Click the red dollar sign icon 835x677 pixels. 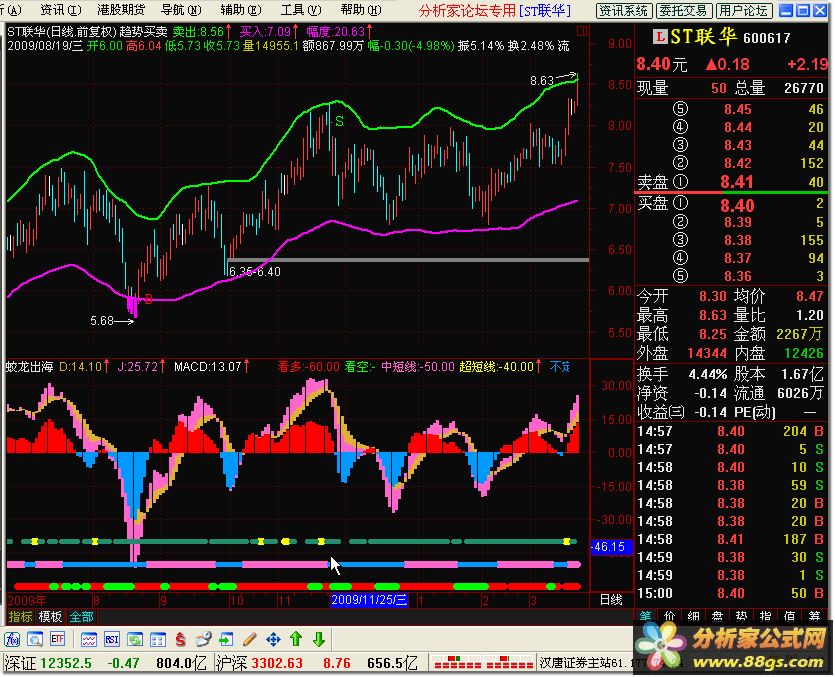tap(181, 639)
